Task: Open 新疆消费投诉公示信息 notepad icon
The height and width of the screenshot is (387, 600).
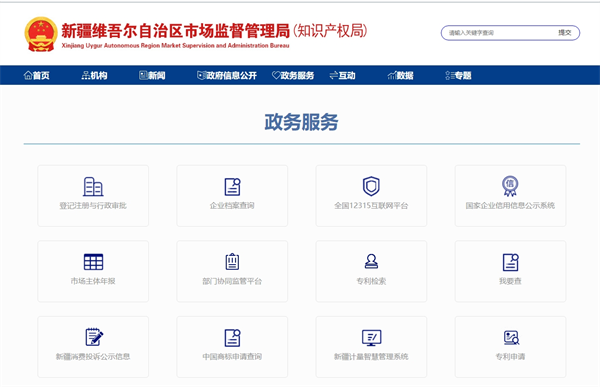Action: (x=94, y=337)
